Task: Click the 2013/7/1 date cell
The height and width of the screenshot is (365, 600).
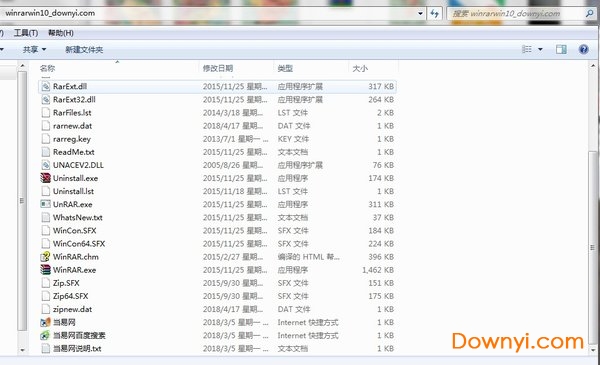Action: pos(235,139)
